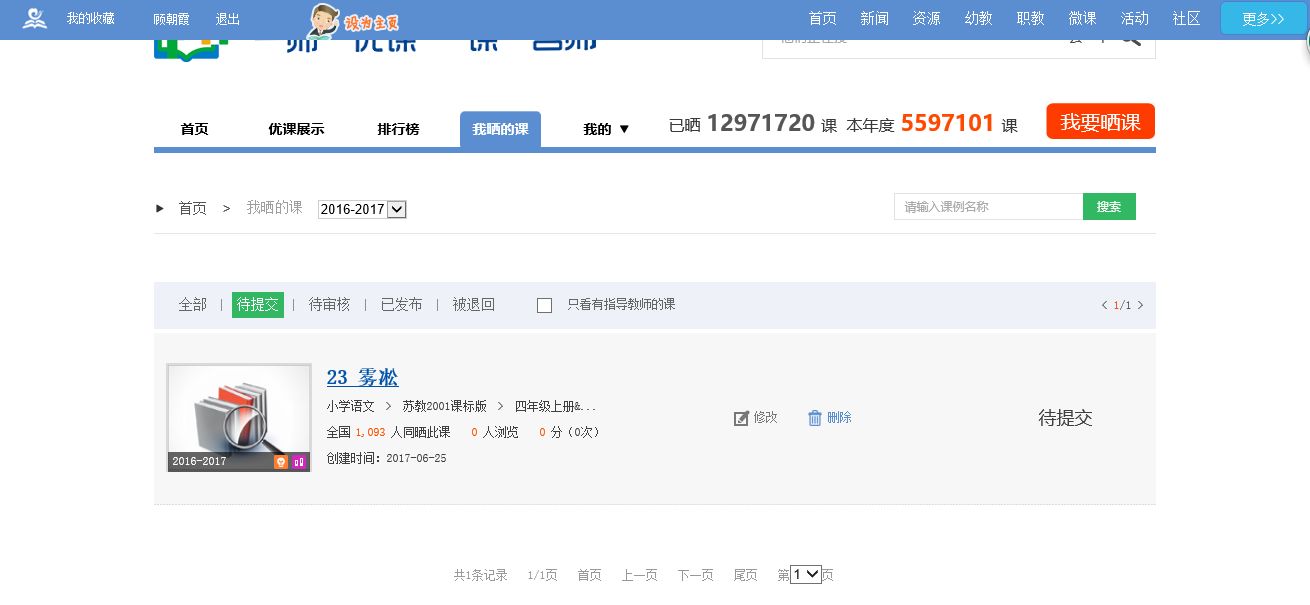Click the 请输入课例名称 search field
Screen dimensions: 1310x605
pyautogui.click(x=988, y=207)
